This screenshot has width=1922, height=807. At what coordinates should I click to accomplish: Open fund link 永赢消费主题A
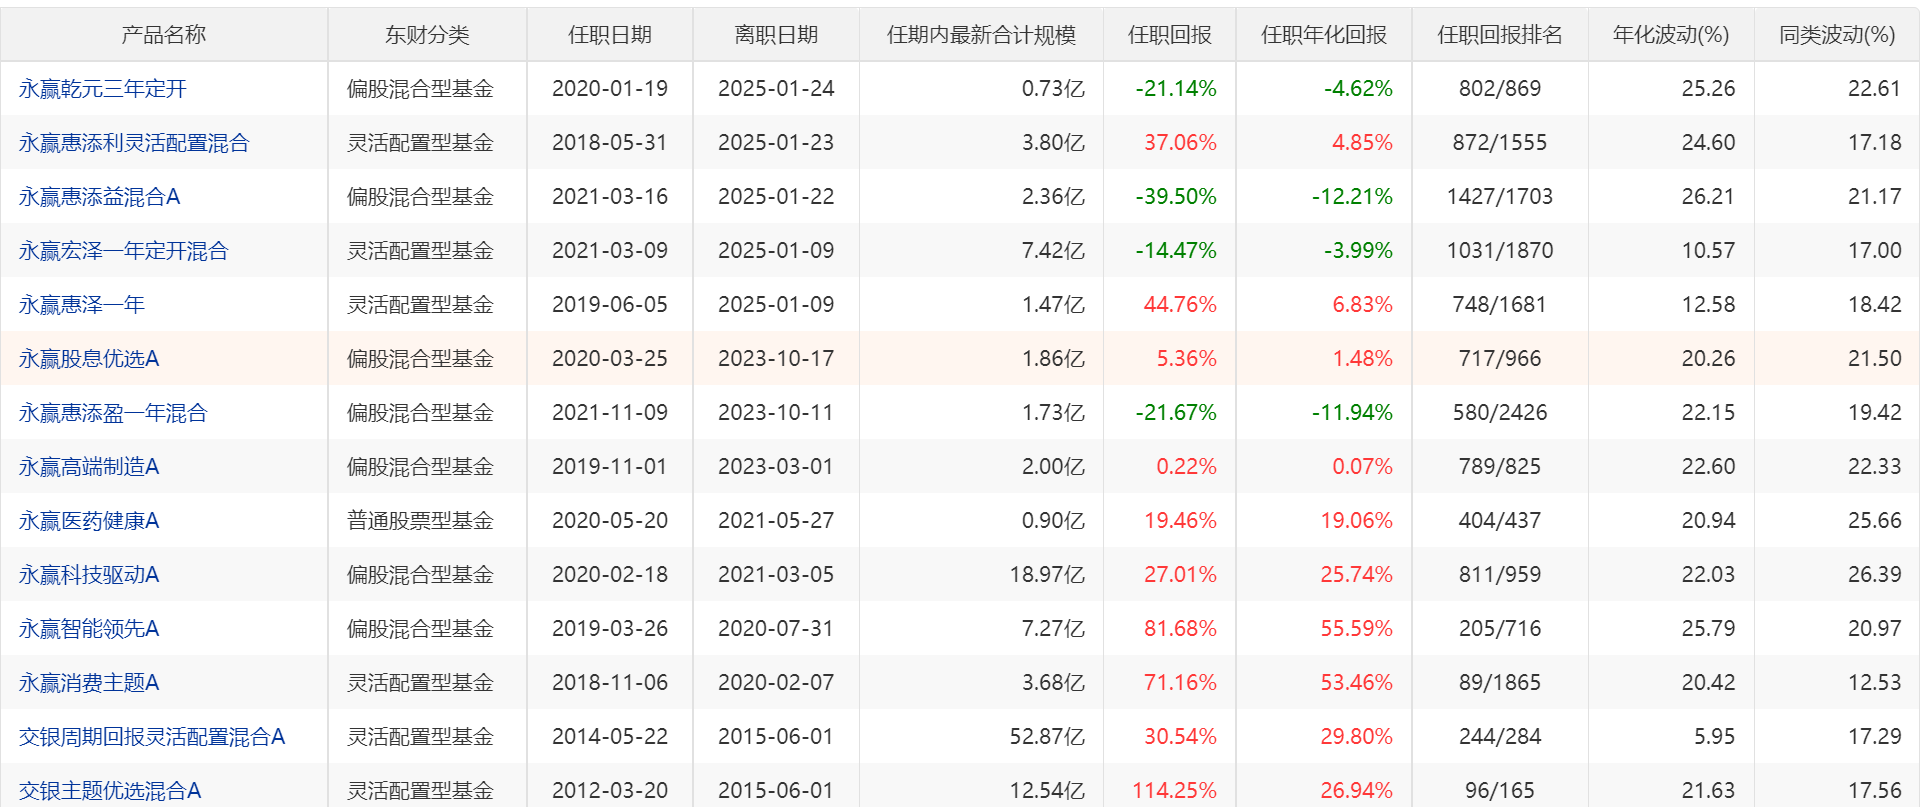89,683
